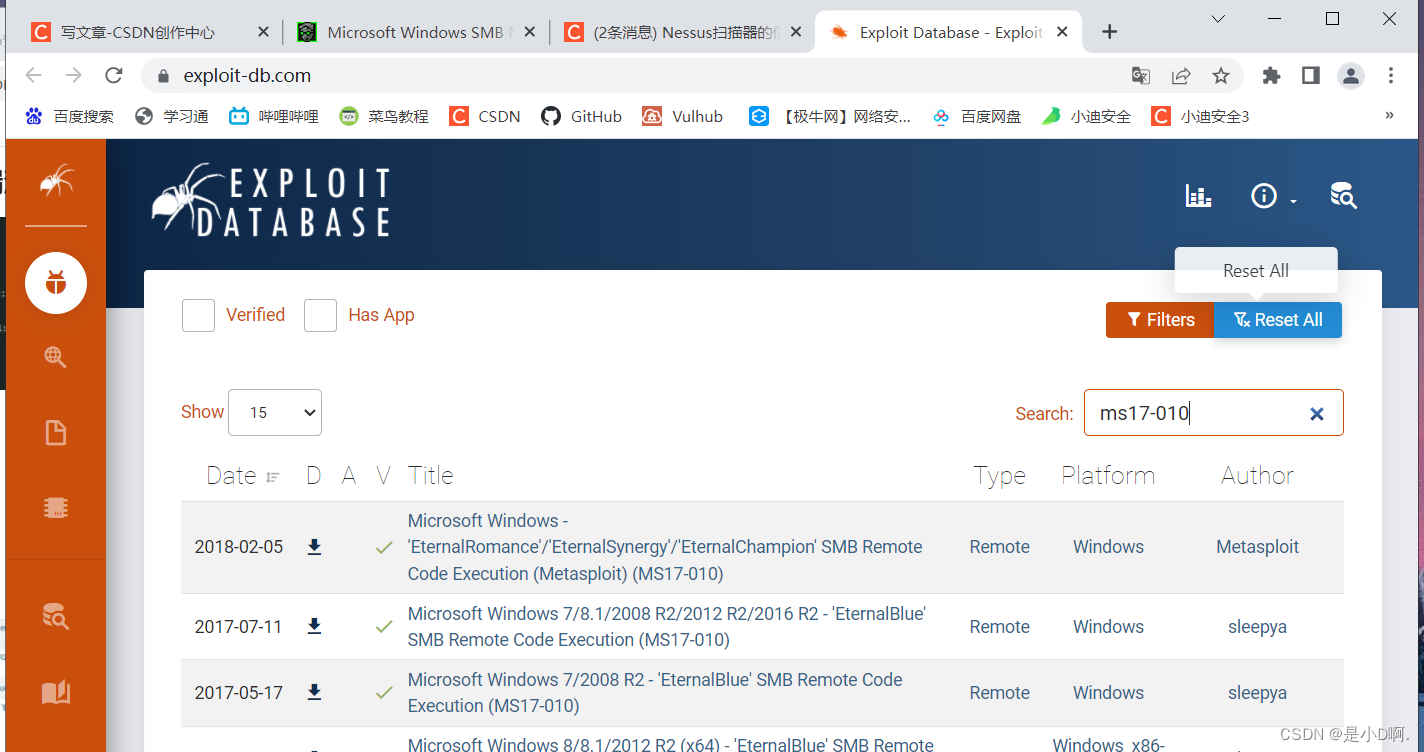Close the Exploit Database tab

1062,32
